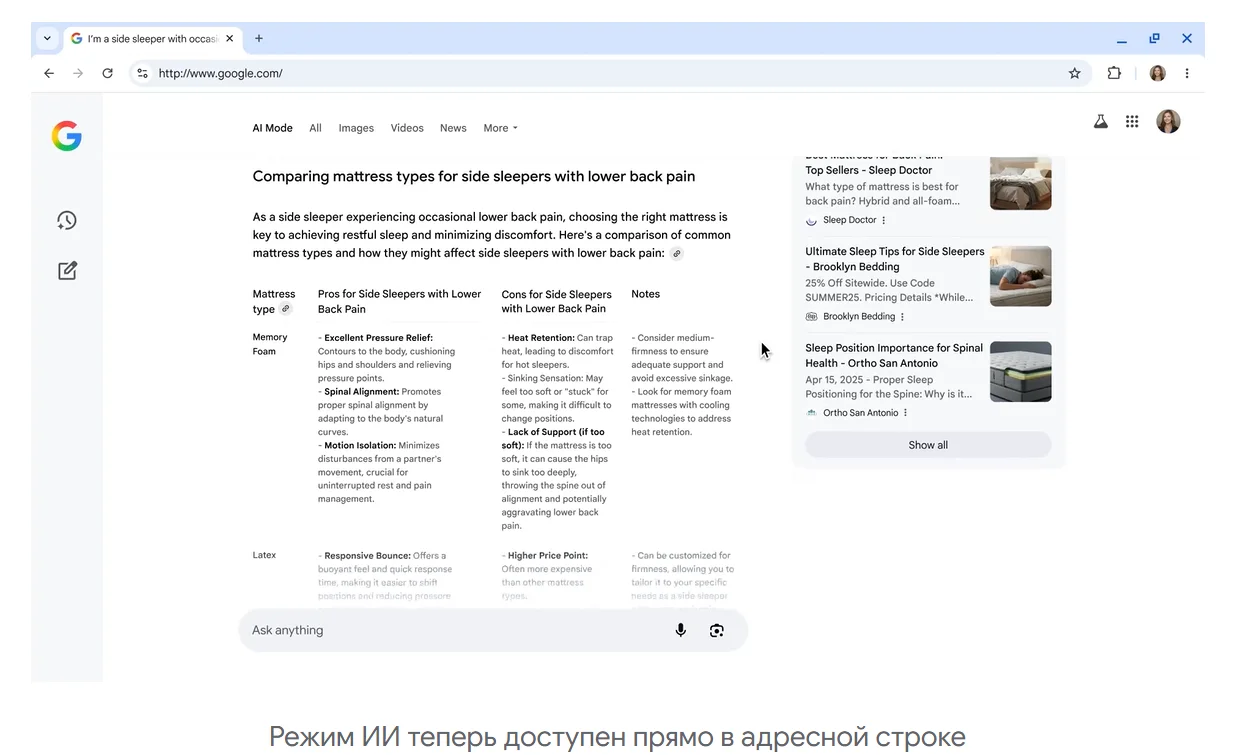The image size is (1238, 755).
Task: Switch to the Images tab
Action: (356, 128)
